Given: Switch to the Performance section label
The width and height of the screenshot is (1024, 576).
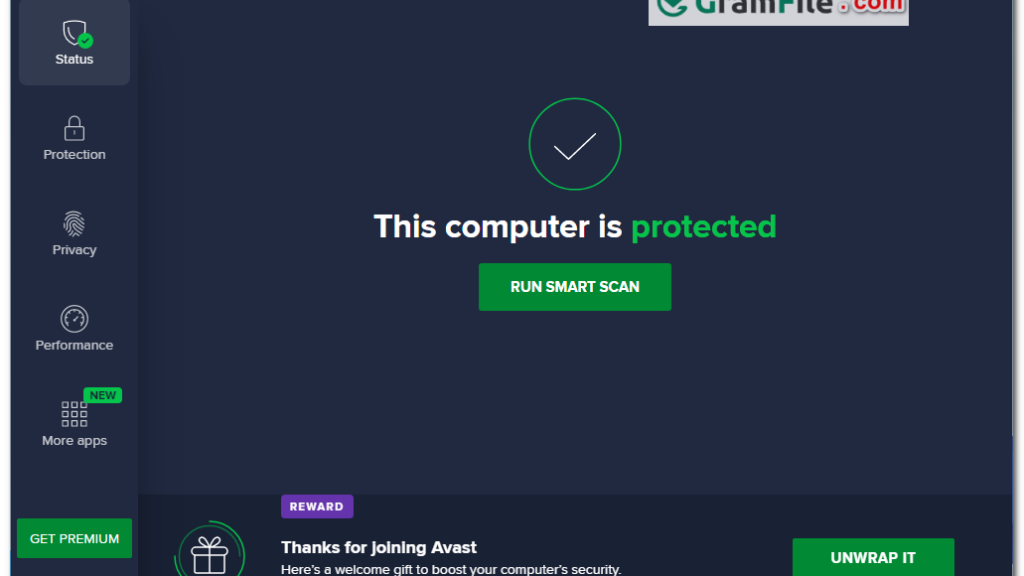Looking at the screenshot, I should point(74,345).
